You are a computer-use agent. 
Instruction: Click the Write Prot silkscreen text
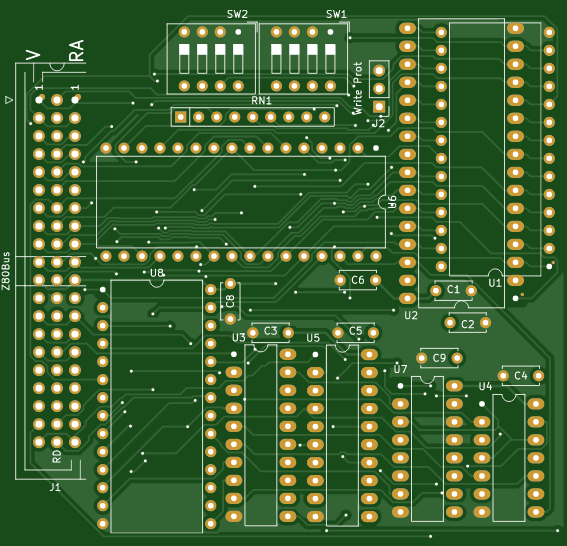(x=357, y=89)
